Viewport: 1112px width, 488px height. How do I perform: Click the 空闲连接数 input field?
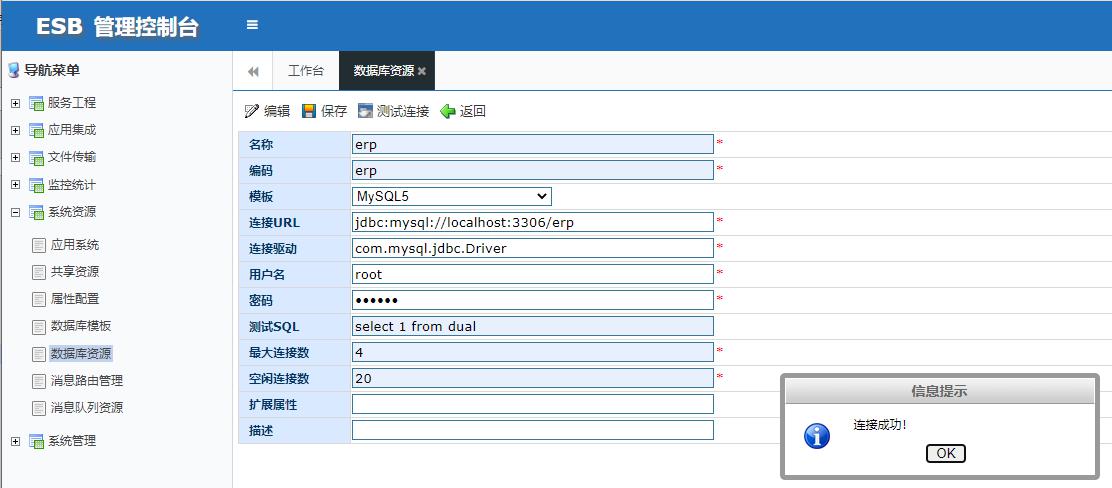[x=533, y=378]
